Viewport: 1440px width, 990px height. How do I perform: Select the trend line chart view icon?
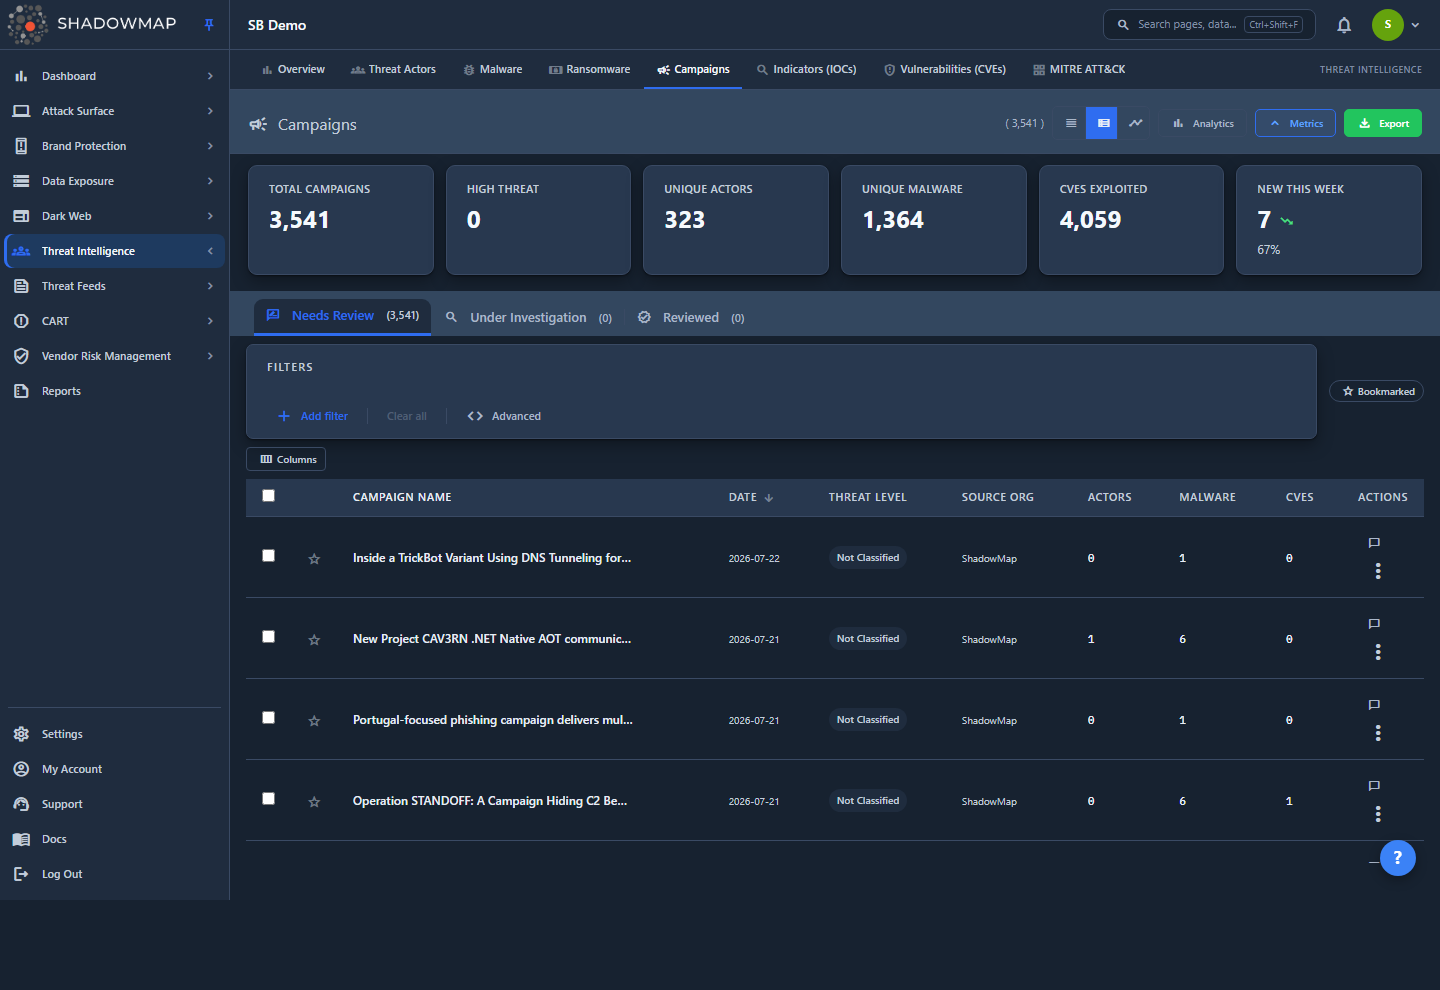coord(1136,123)
